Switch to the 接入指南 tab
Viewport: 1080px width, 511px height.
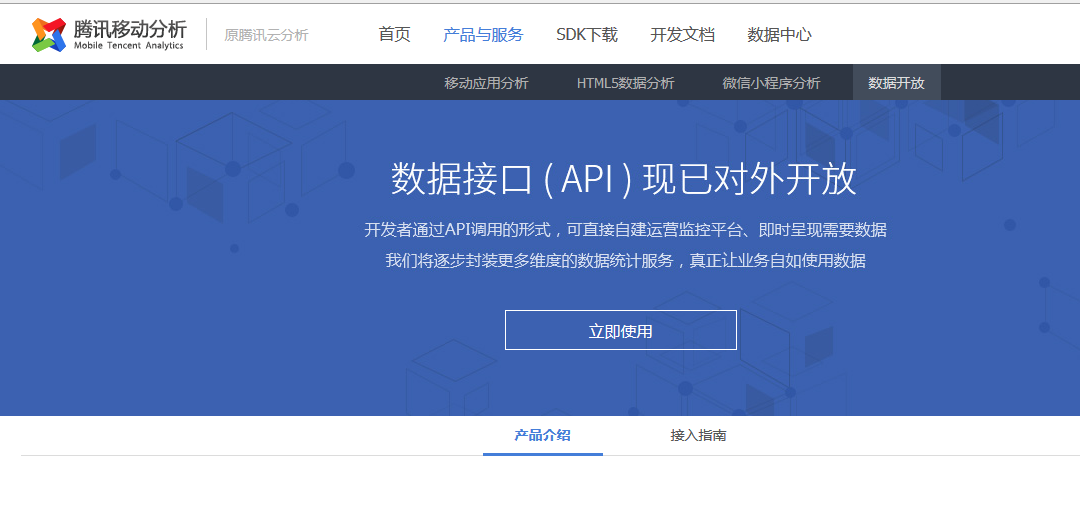[698, 435]
